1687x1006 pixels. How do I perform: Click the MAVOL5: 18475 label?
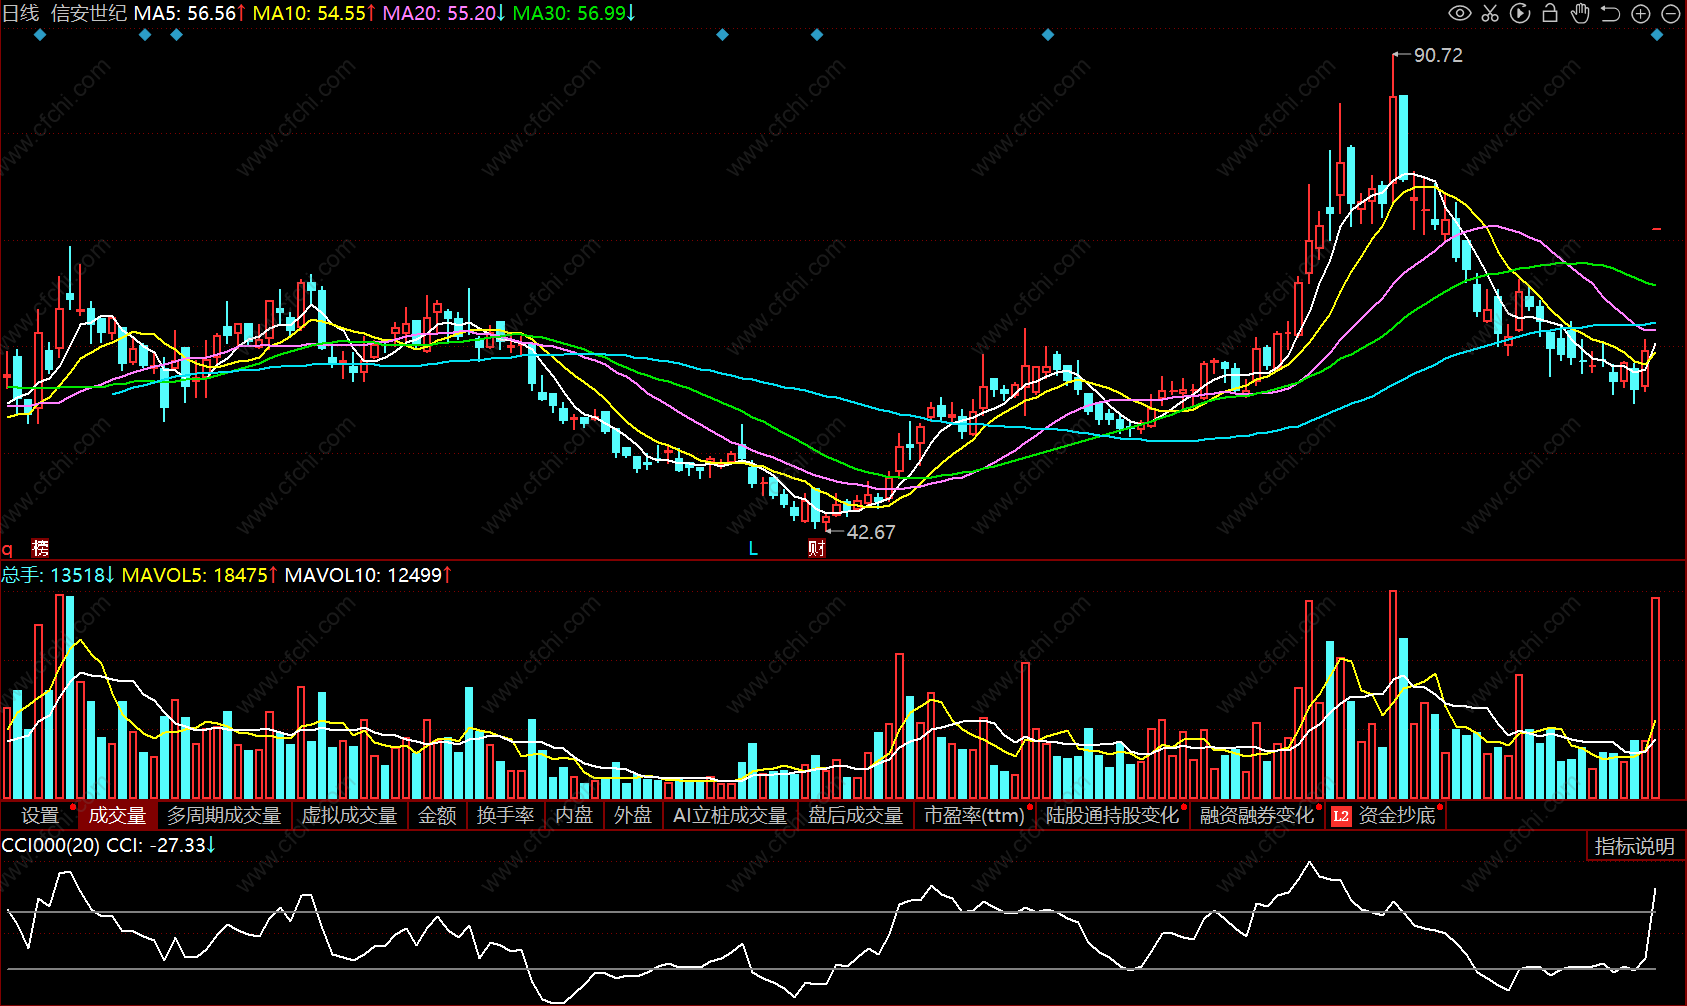click(195, 575)
